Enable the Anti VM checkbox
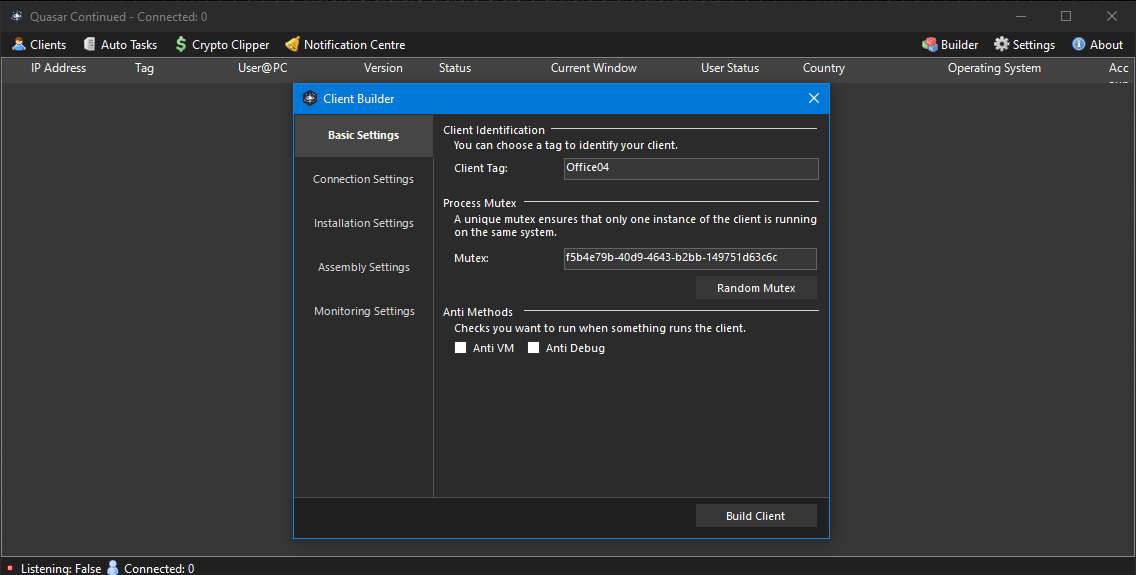 (460, 348)
